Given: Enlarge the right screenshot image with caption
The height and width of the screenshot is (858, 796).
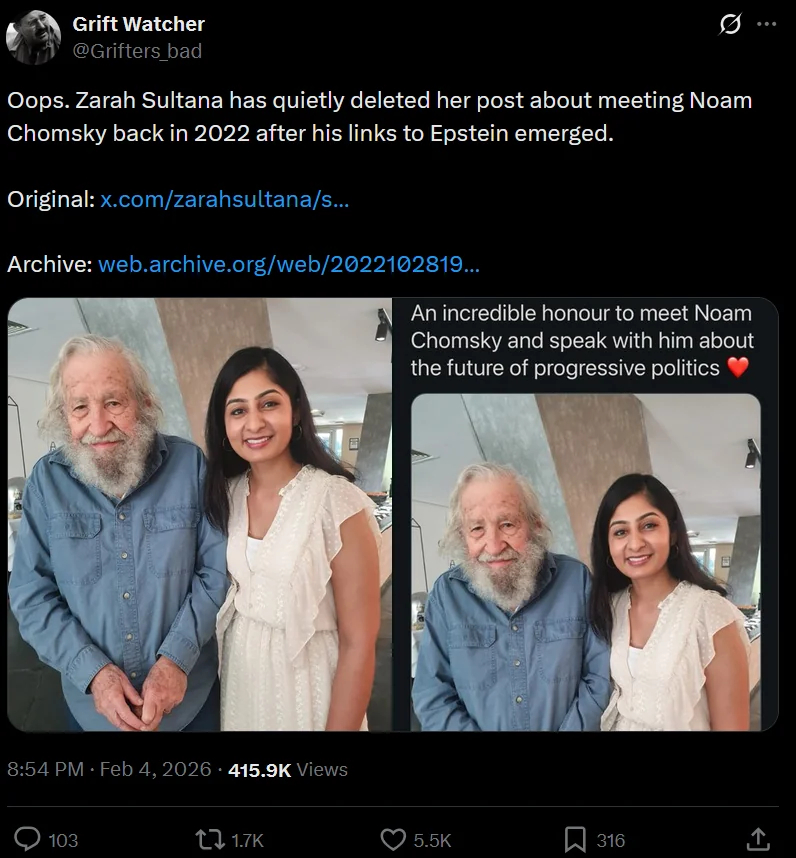Looking at the screenshot, I should pyautogui.click(x=586, y=515).
